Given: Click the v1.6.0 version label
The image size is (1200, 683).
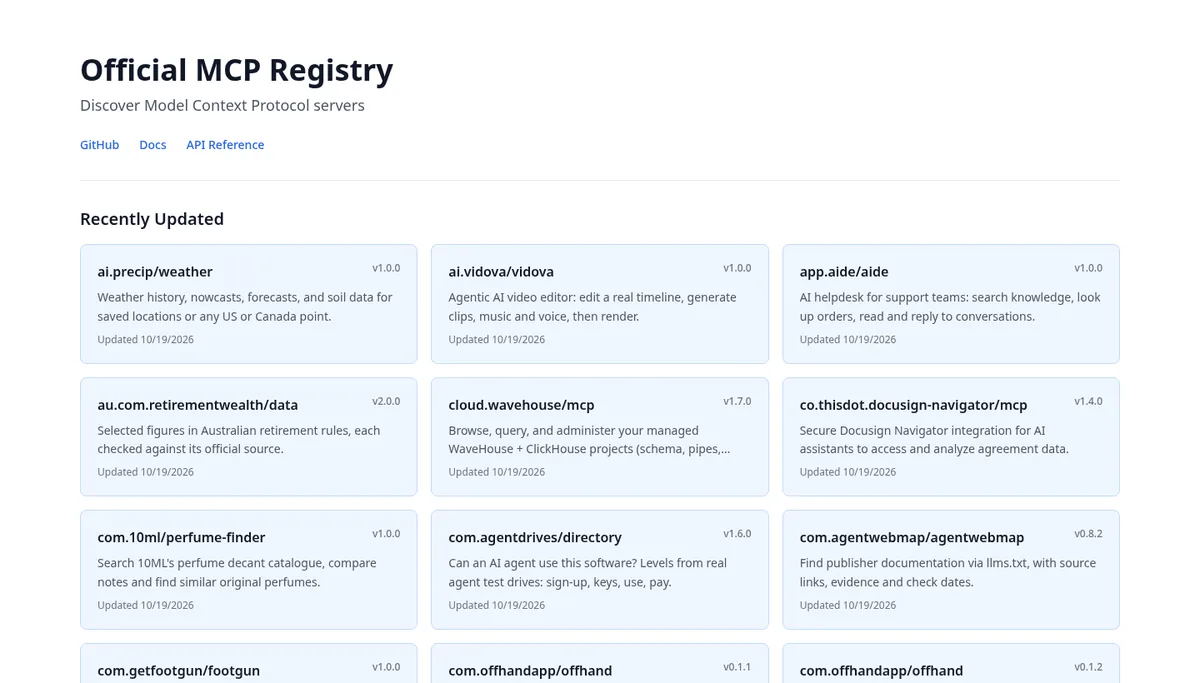Looking at the screenshot, I should (x=737, y=534).
